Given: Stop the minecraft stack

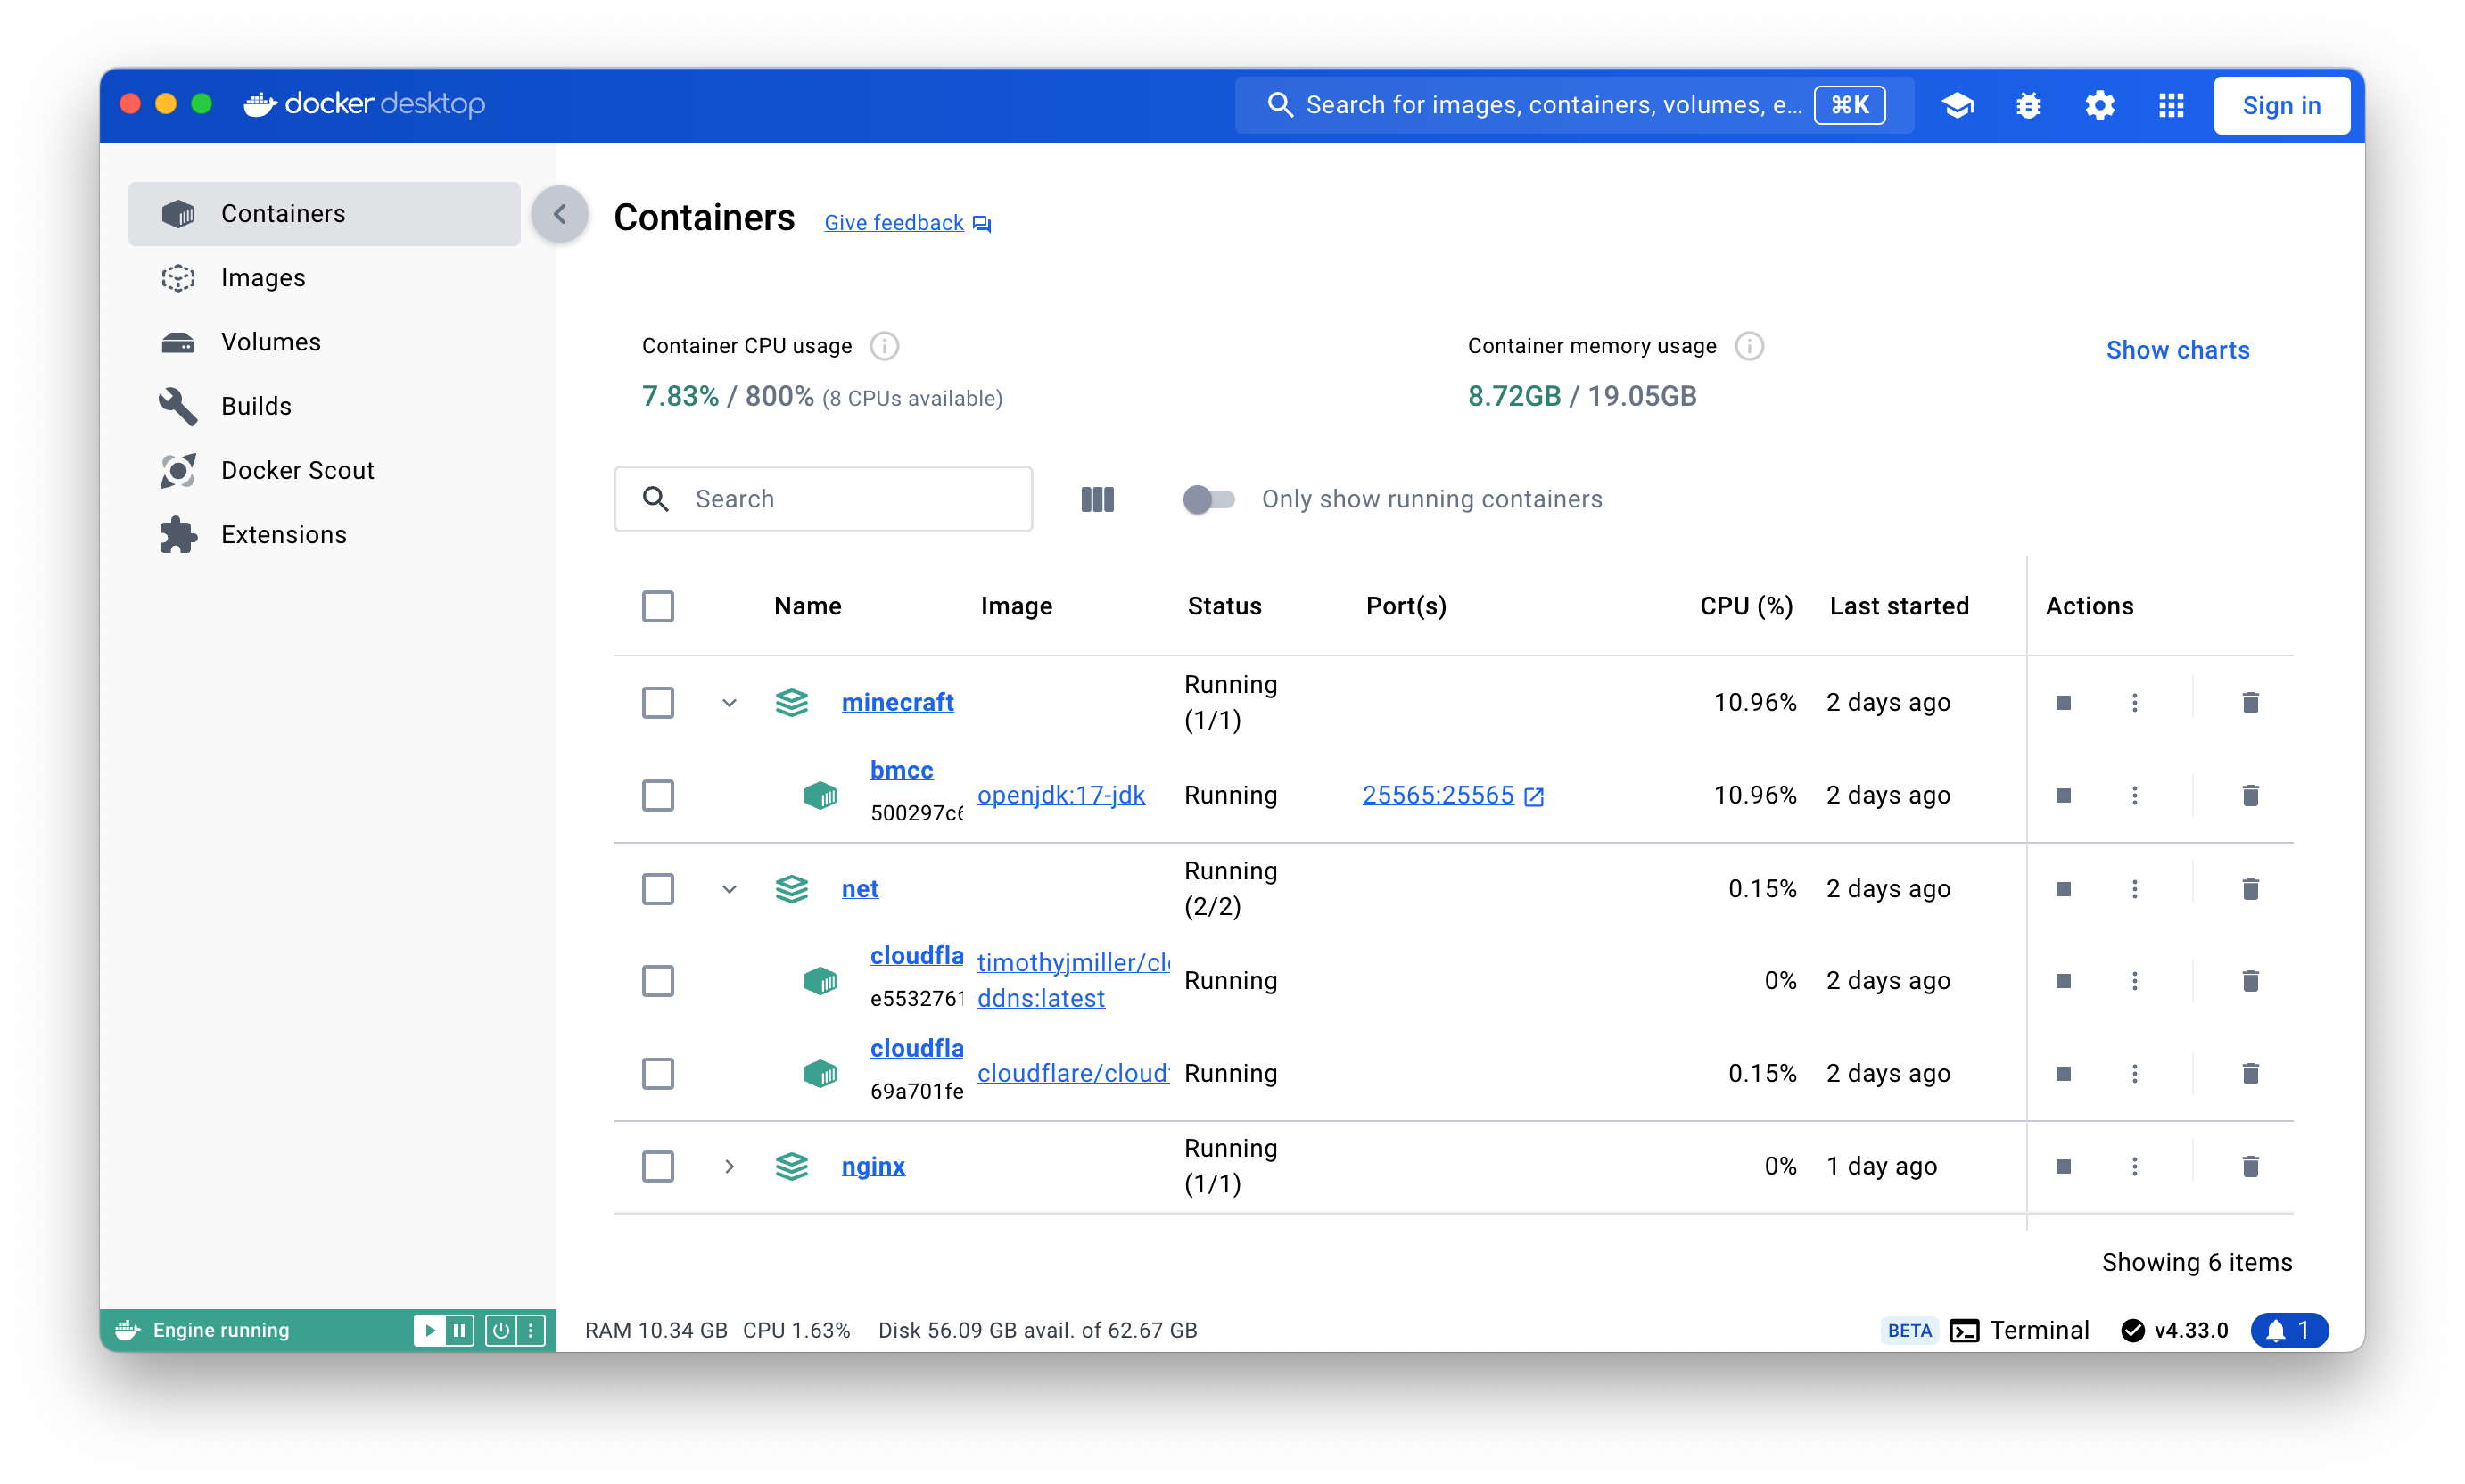Looking at the screenshot, I should [x=2063, y=702].
